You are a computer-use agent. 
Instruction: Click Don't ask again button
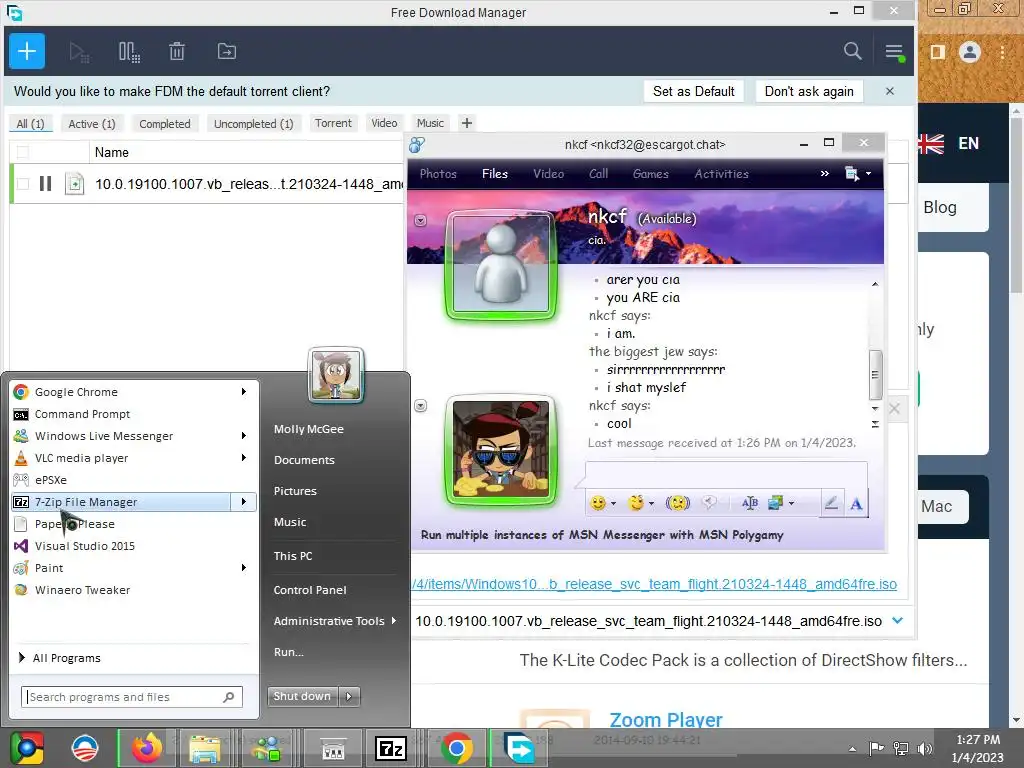coord(808,91)
